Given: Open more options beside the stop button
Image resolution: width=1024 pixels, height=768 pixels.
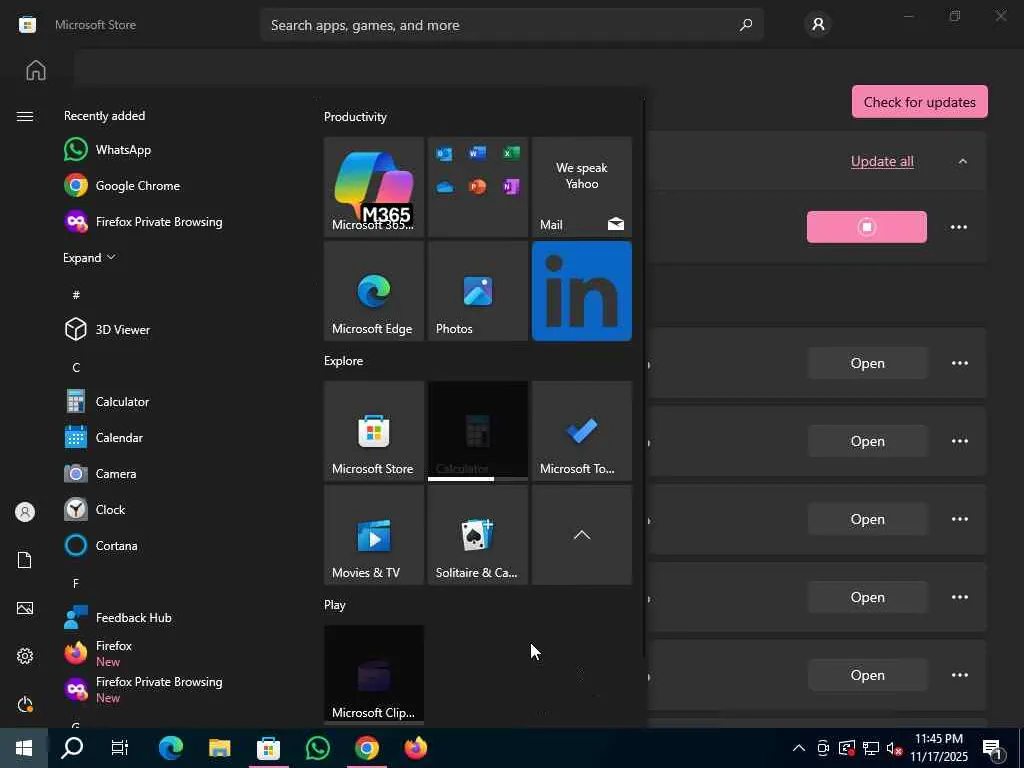Looking at the screenshot, I should click(959, 227).
